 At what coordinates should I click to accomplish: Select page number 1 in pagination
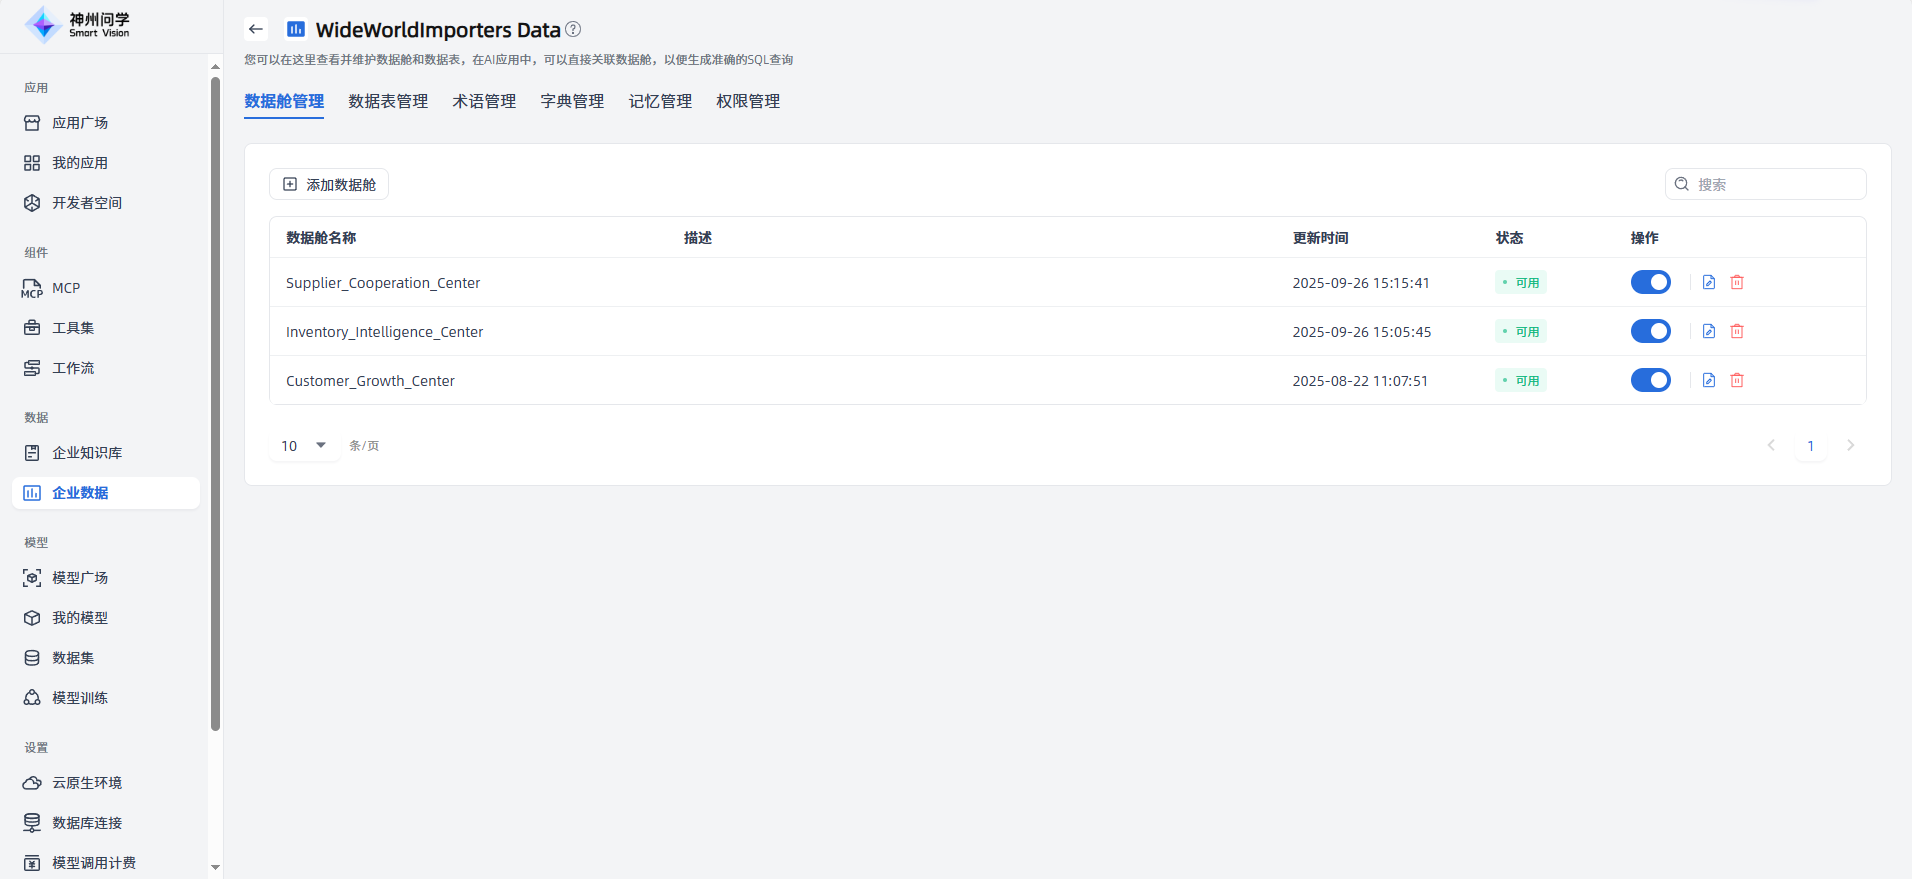click(x=1810, y=446)
